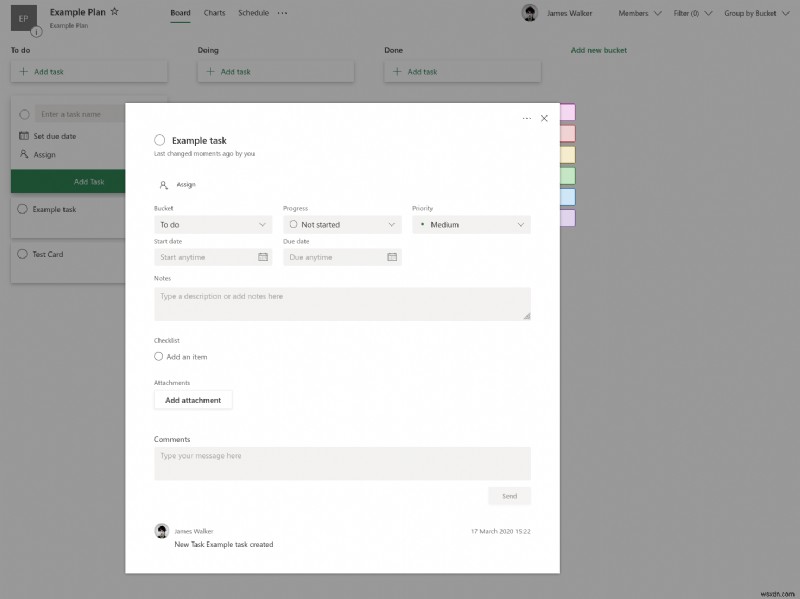The width and height of the screenshot is (800, 599).
Task: Open the Schedule view
Action: coord(252,13)
